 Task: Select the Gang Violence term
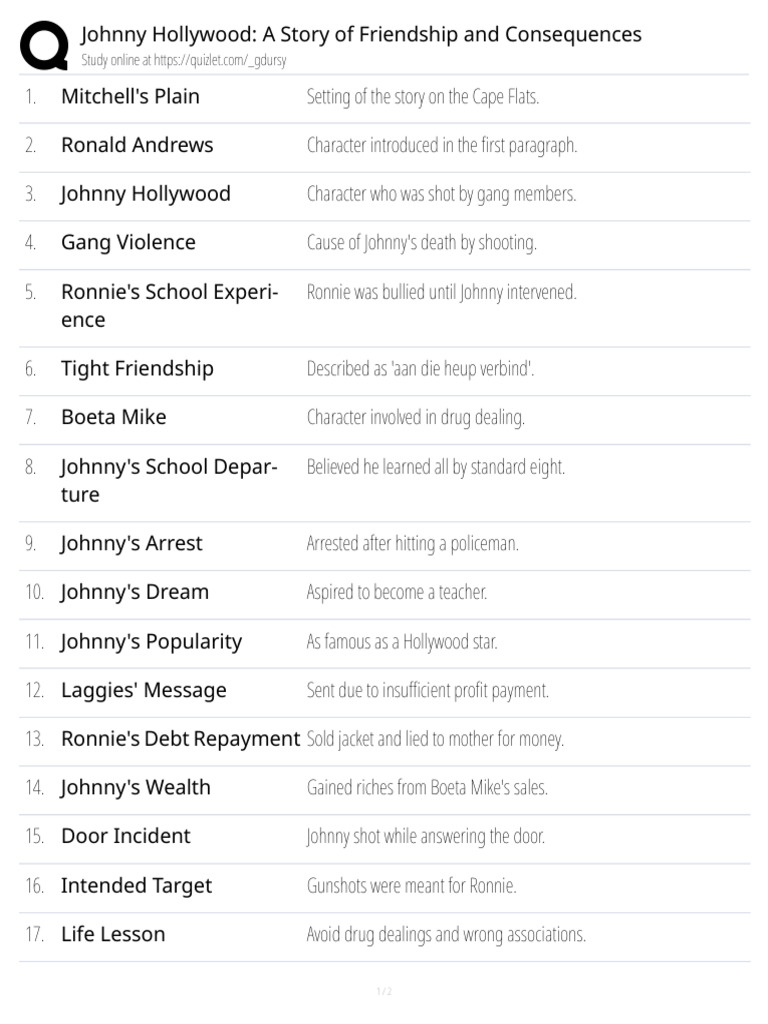click(128, 243)
